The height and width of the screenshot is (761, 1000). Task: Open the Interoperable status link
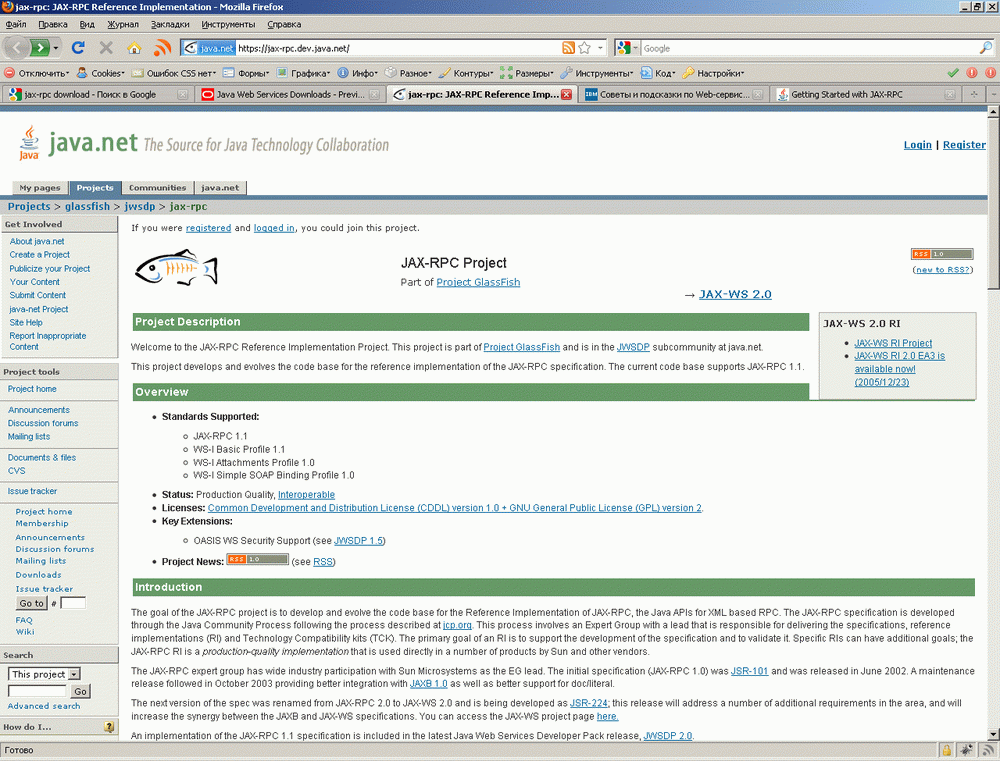pyautogui.click(x=306, y=495)
